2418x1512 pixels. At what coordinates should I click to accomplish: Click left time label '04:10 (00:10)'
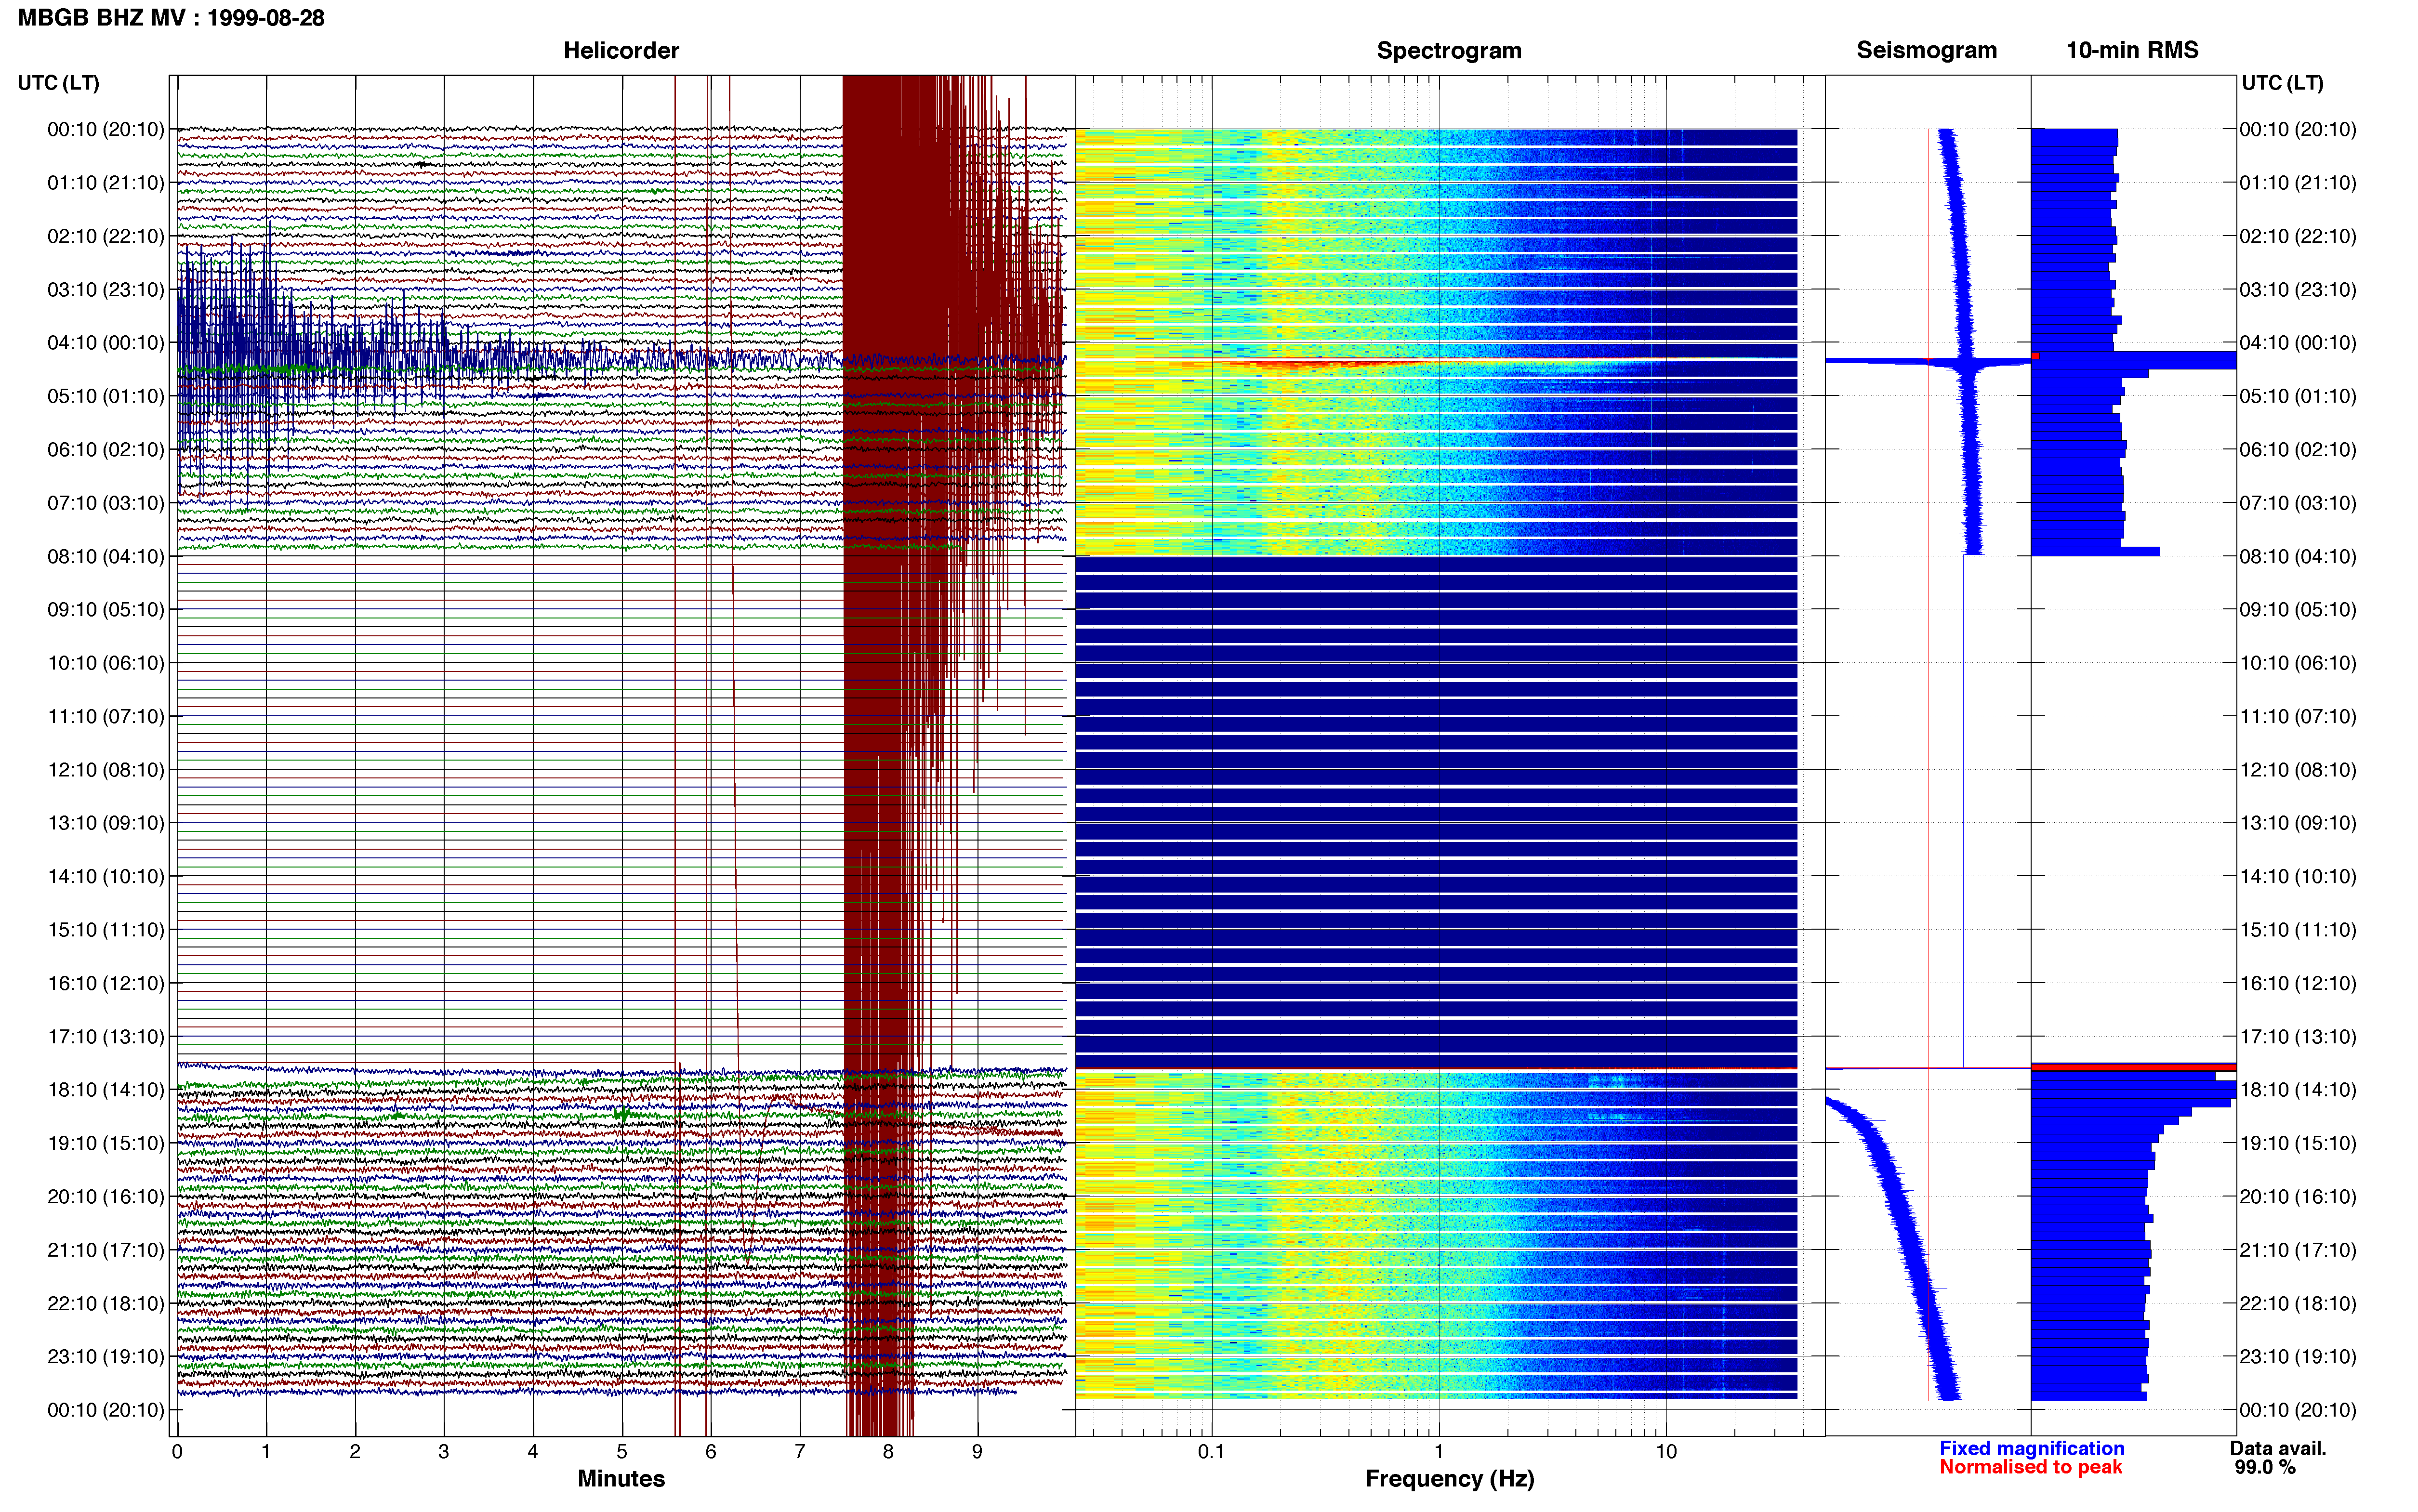pos(106,342)
